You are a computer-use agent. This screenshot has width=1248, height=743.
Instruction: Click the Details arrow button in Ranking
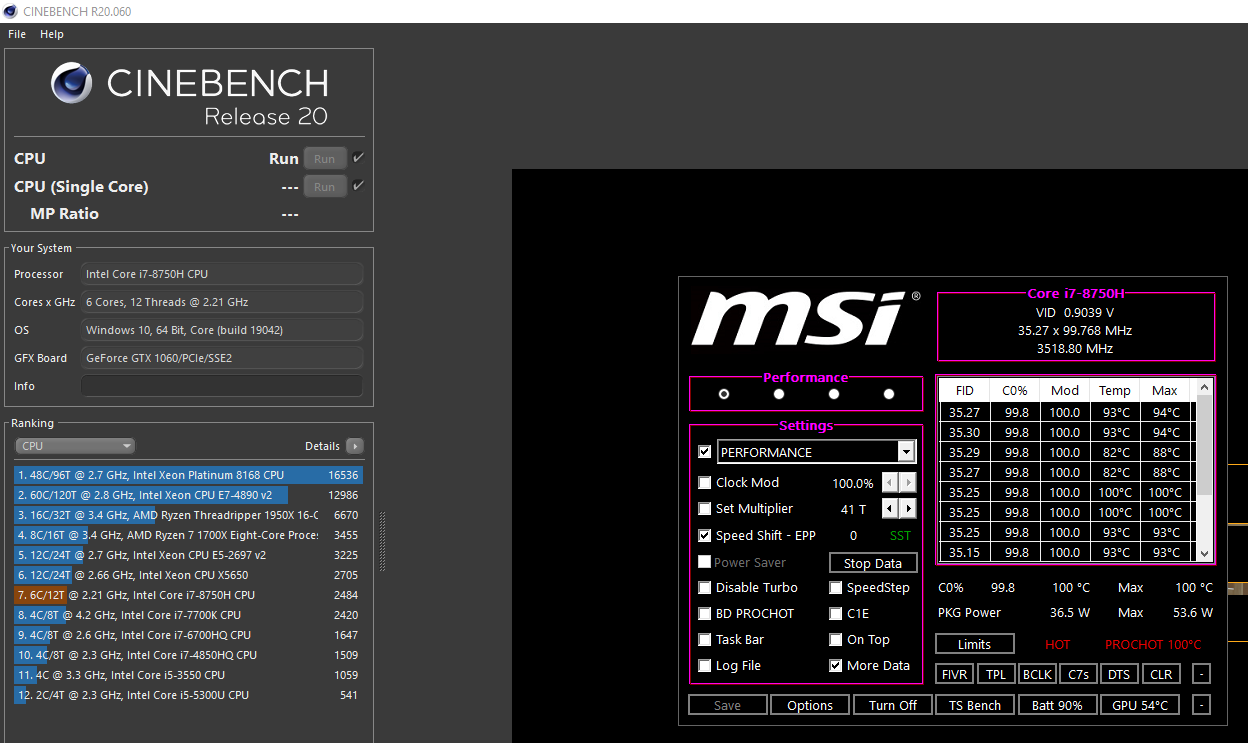point(354,446)
